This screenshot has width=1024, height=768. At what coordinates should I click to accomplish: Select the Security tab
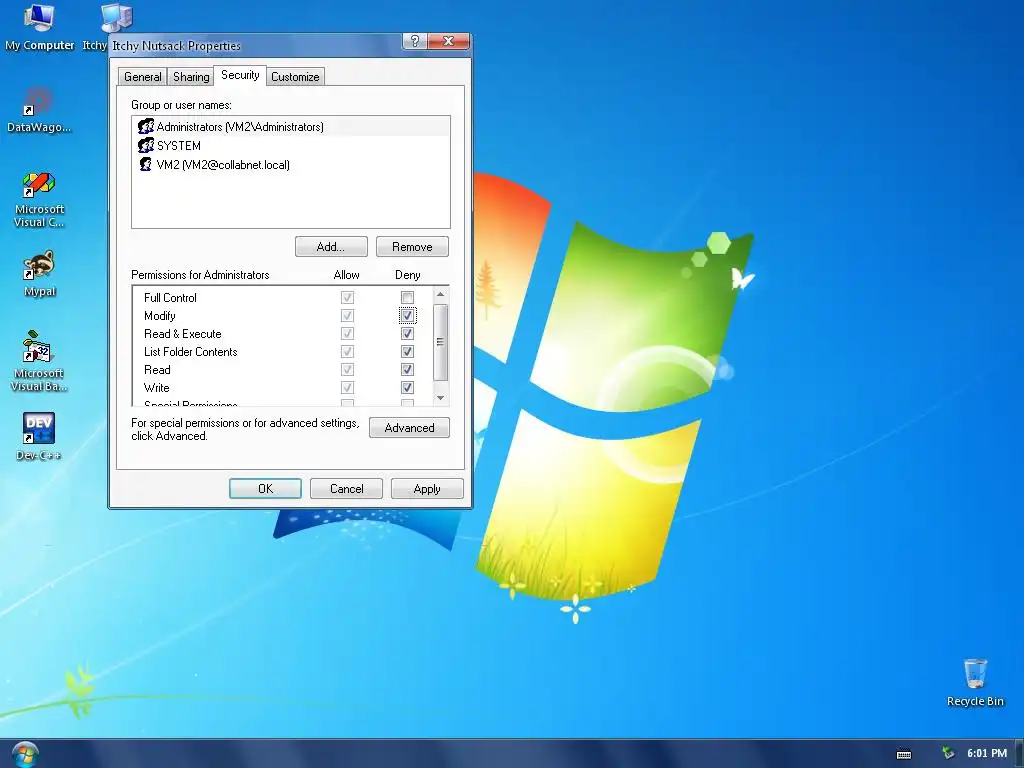[x=240, y=75]
